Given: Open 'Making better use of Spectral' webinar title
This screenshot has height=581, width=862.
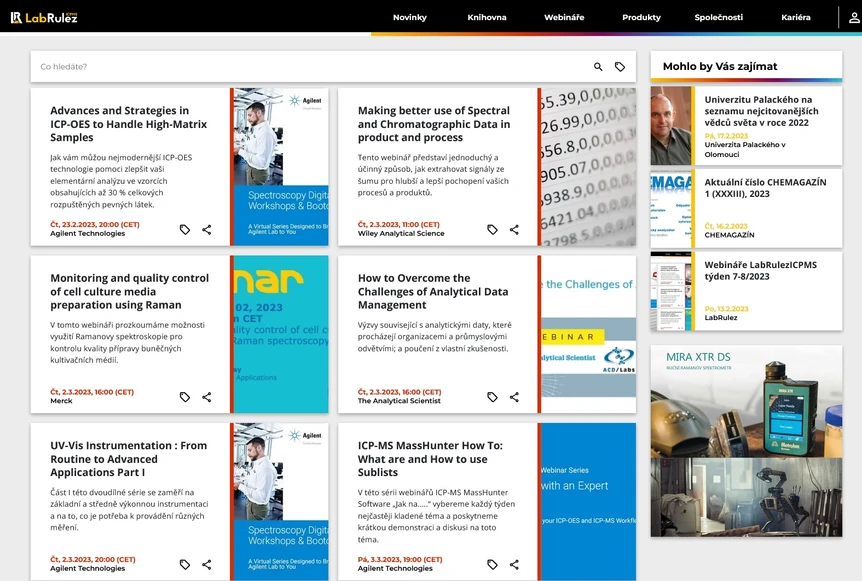Looking at the screenshot, I should [434, 124].
